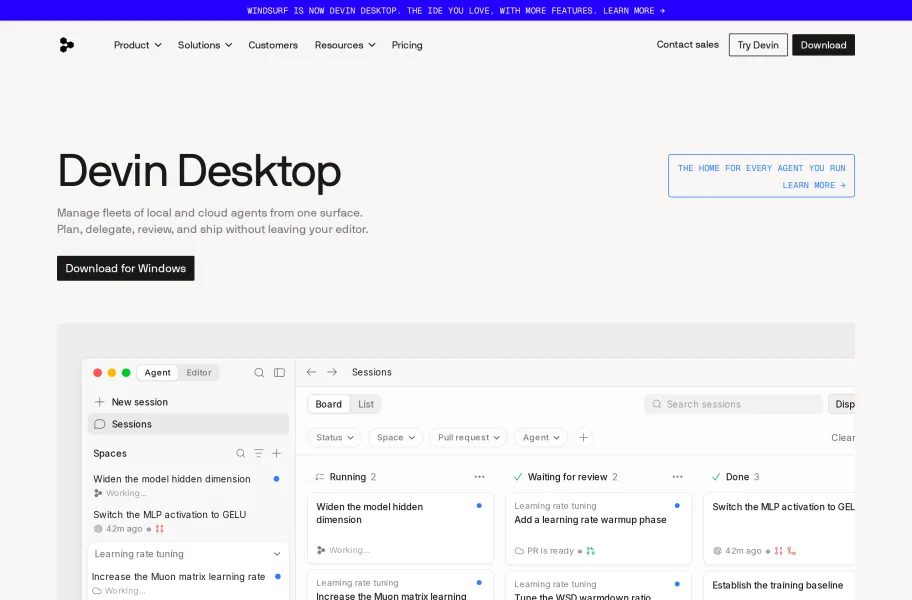Screen dimensions: 912x600
Task: Go forward using the right arrow beside Sessions
Action: [332, 372]
